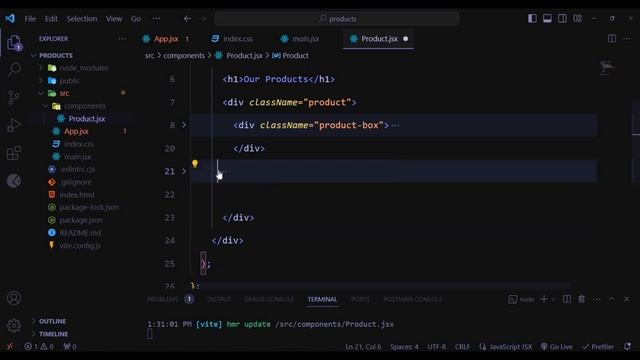Click the products command center search box

(337, 19)
